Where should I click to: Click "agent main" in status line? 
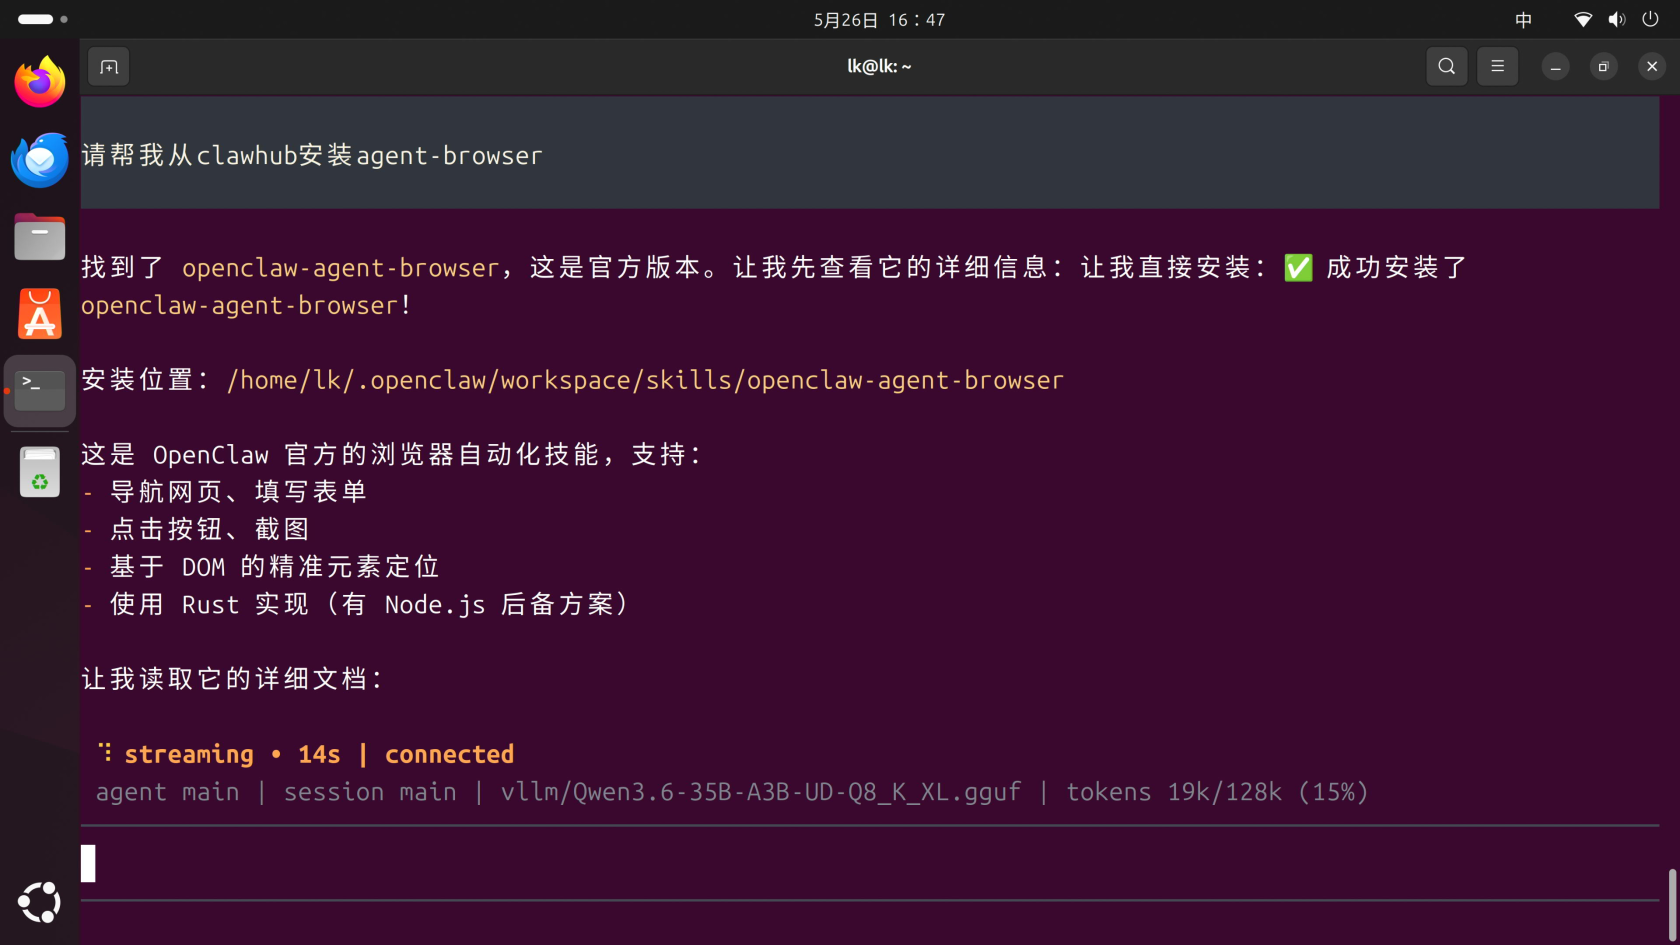click(x=167, y=792)
